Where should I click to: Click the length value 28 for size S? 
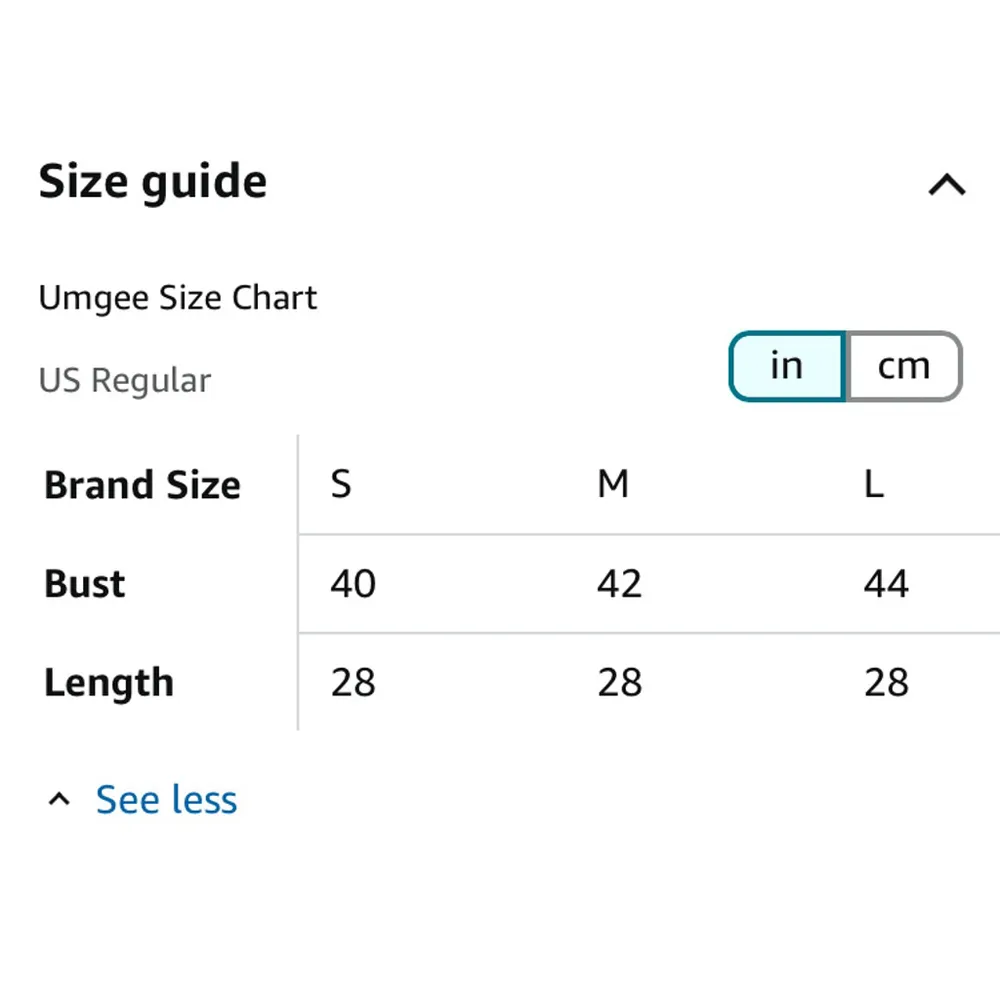tap(353, 683)
